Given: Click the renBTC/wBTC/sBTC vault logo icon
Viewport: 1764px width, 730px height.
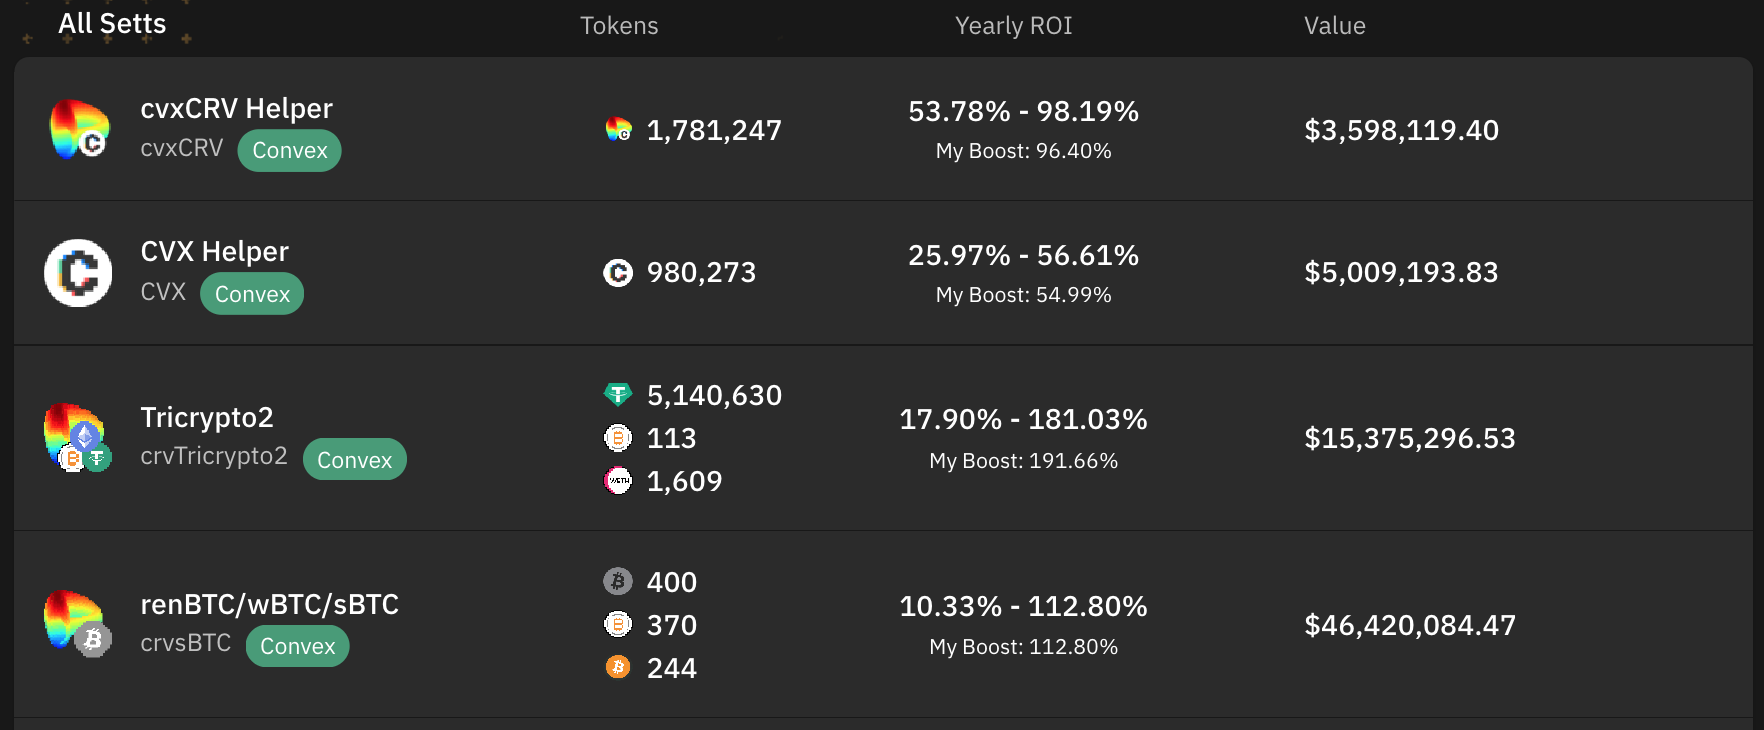Looking at the screenshot, I should point(78,624).
